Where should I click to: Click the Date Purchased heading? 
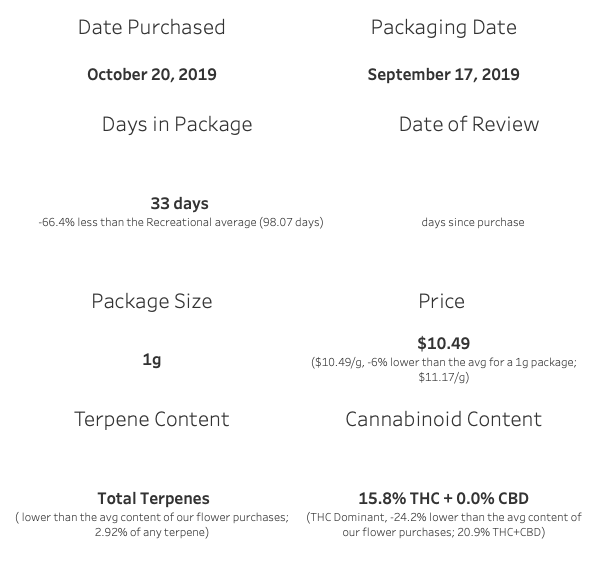151,27
